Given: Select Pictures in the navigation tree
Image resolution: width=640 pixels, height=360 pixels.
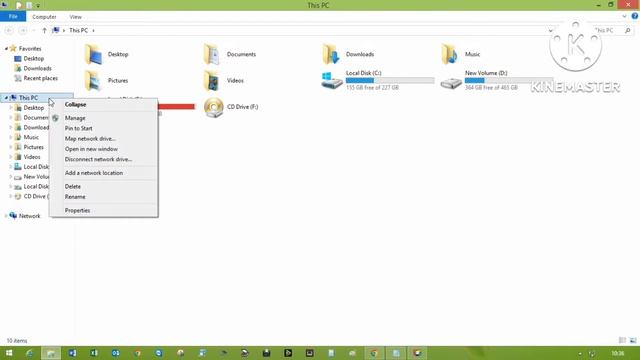Looking at the screenshot, I should (x=33, y=147).
